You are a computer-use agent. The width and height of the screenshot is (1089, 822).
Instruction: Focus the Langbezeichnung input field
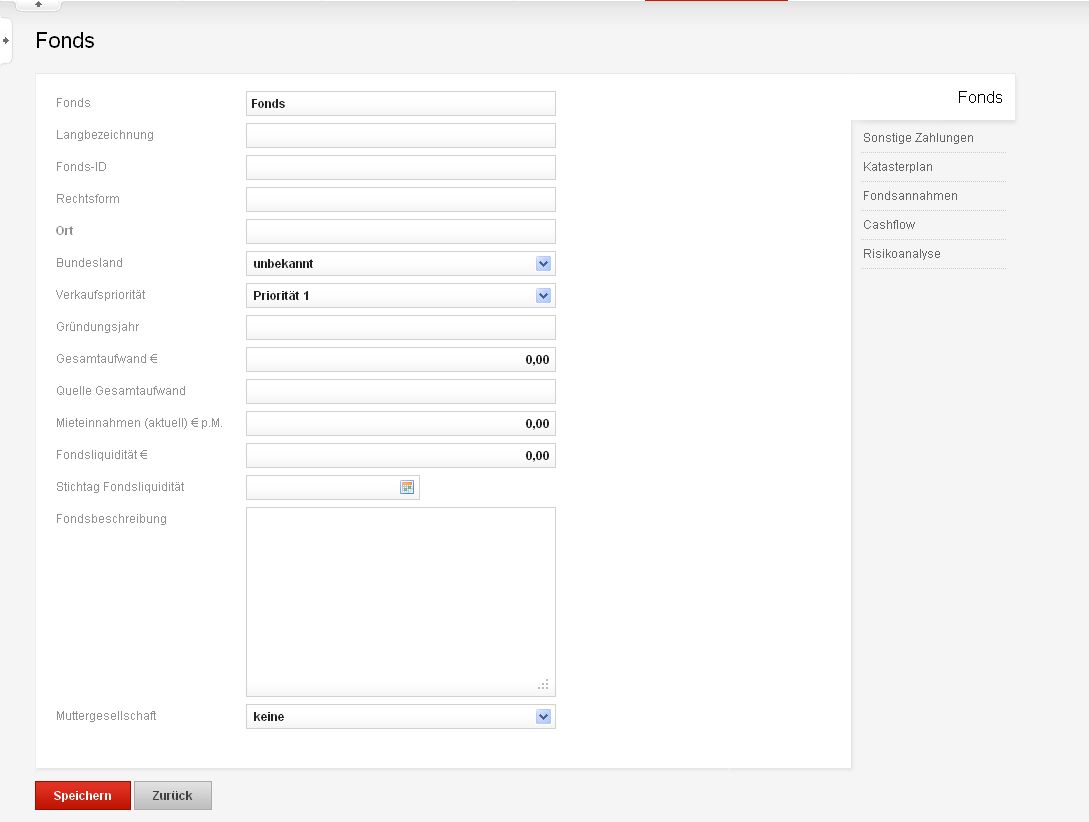tap(401, 135)
